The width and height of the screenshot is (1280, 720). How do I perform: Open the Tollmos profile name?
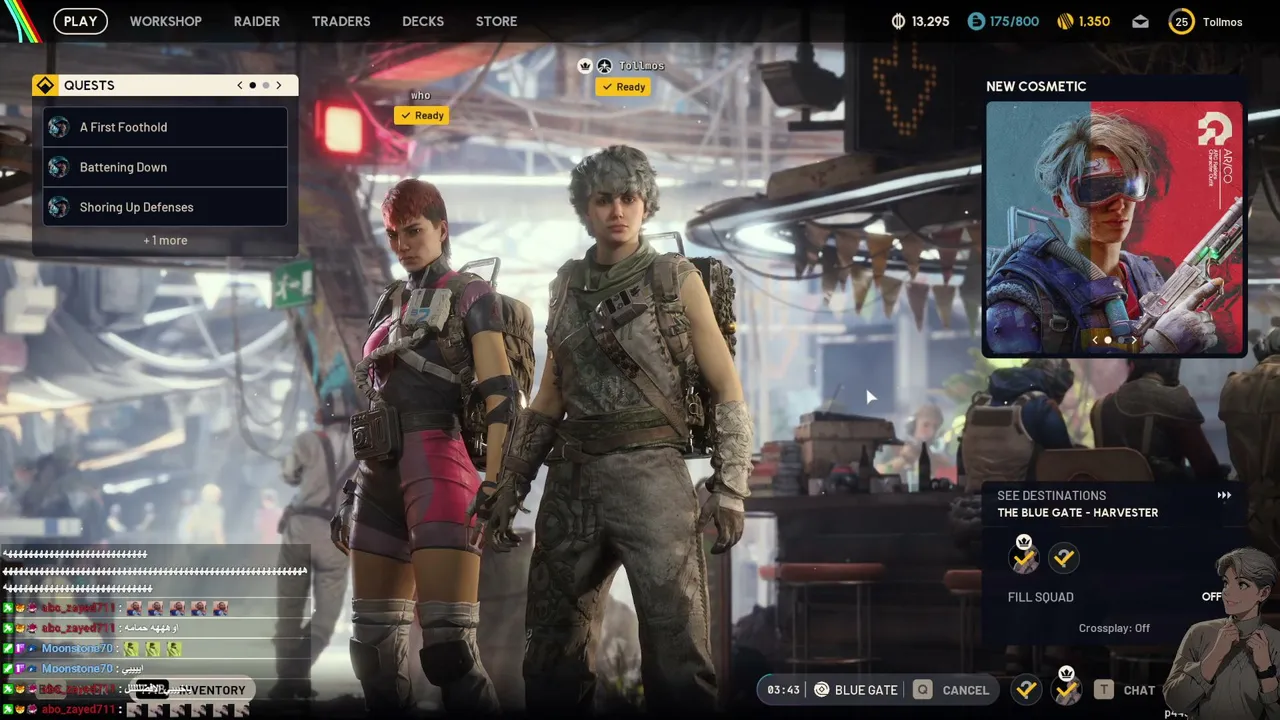(x=1222, y=22)
